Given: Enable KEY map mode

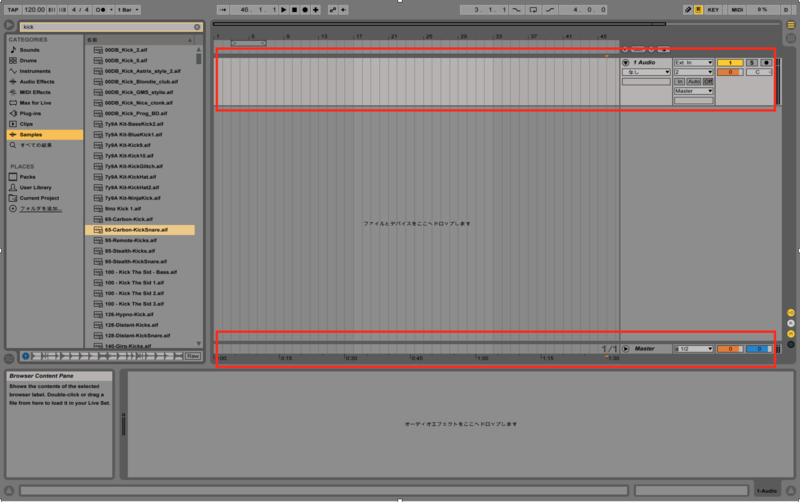Looking at the screenshot, I should tap(713, 10).
